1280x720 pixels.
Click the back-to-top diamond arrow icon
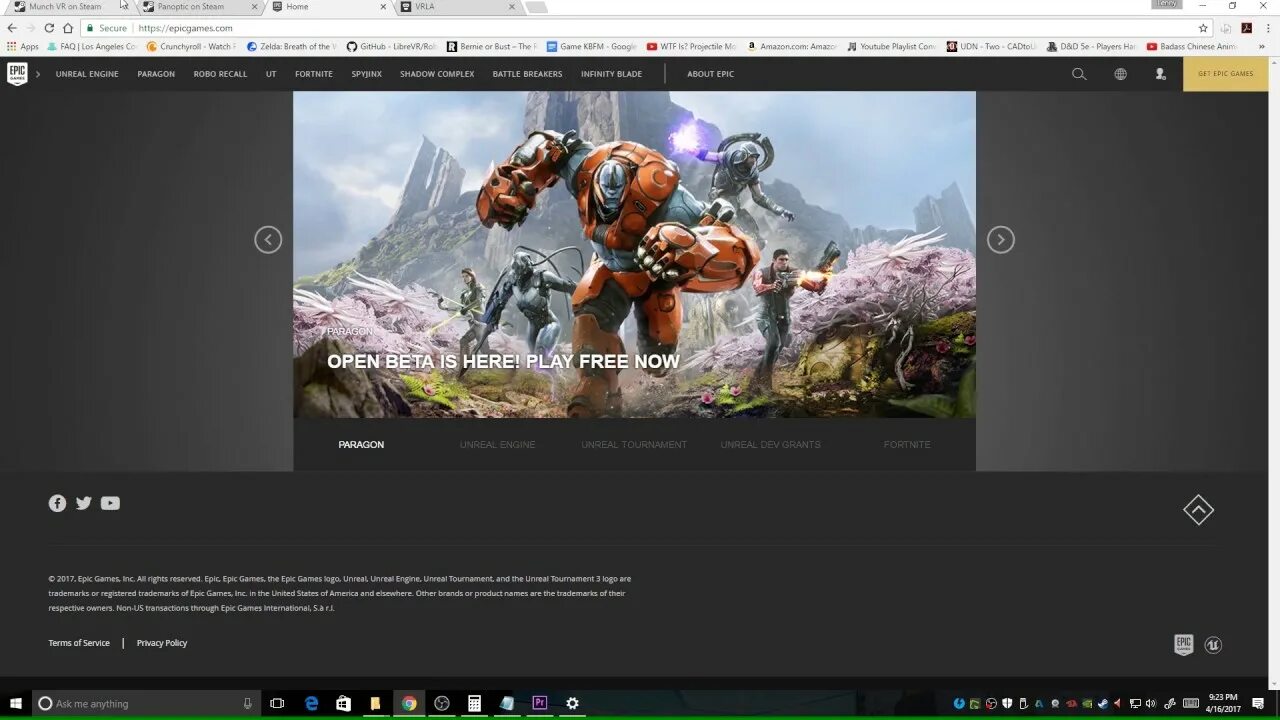coord(1198,510)
